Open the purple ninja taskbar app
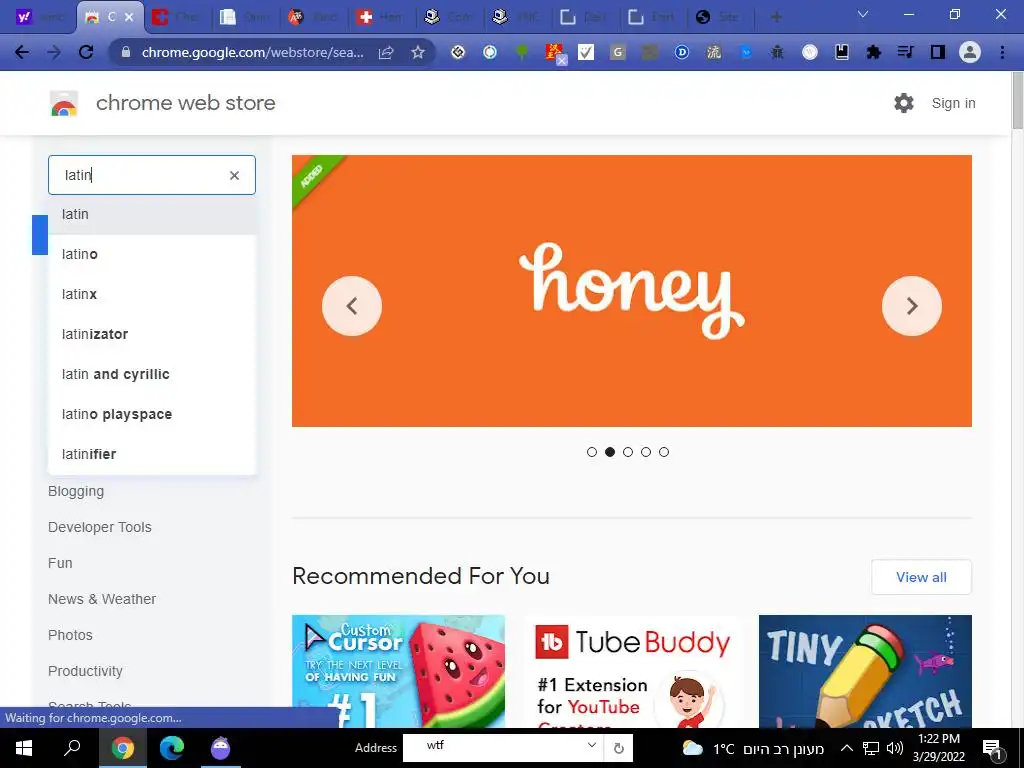 click(221, 748)
